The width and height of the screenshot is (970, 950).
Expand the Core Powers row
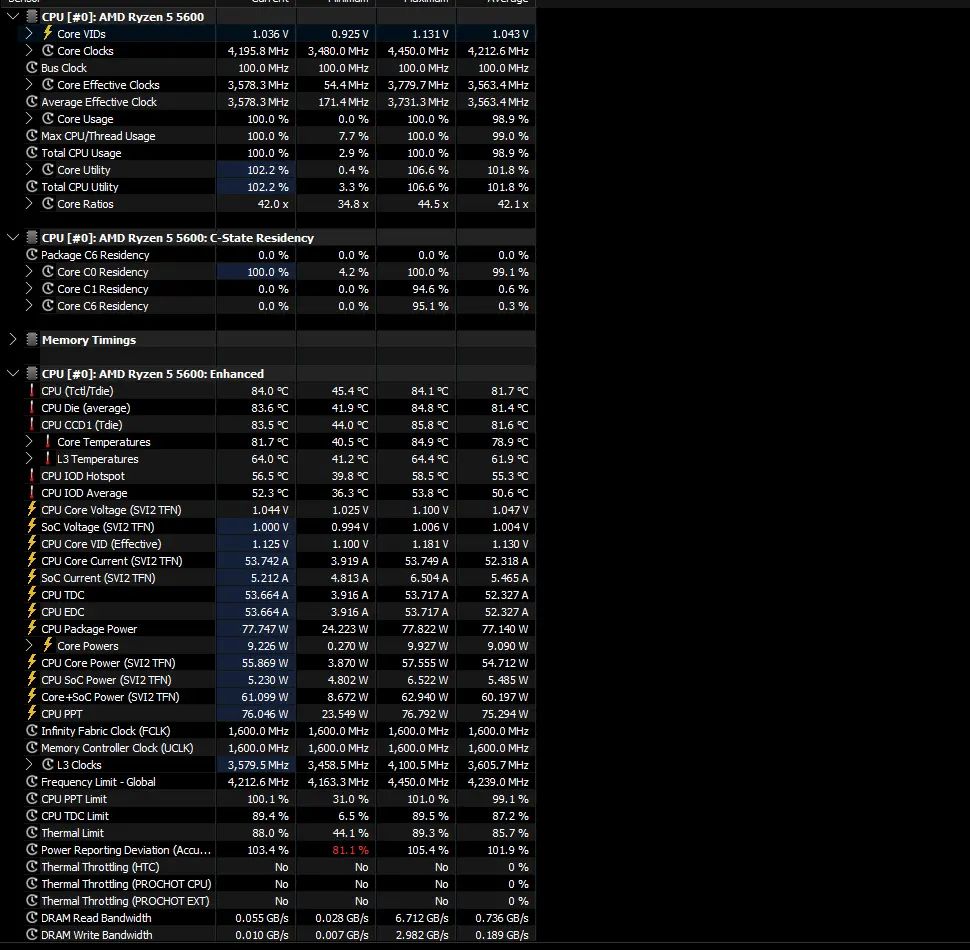28,646
